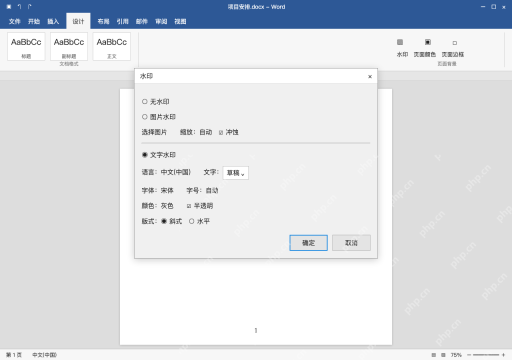
Task: Close the 水印 dialog with the X
Action: 370,76
